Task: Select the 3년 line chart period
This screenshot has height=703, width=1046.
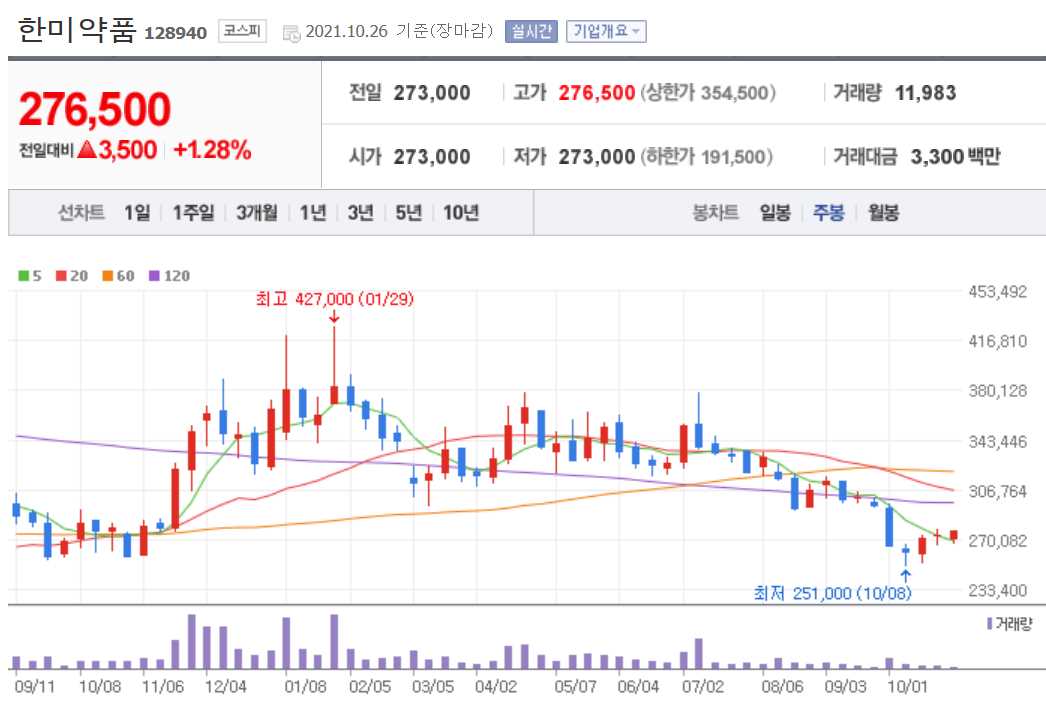Action: (x=360, y=213)
